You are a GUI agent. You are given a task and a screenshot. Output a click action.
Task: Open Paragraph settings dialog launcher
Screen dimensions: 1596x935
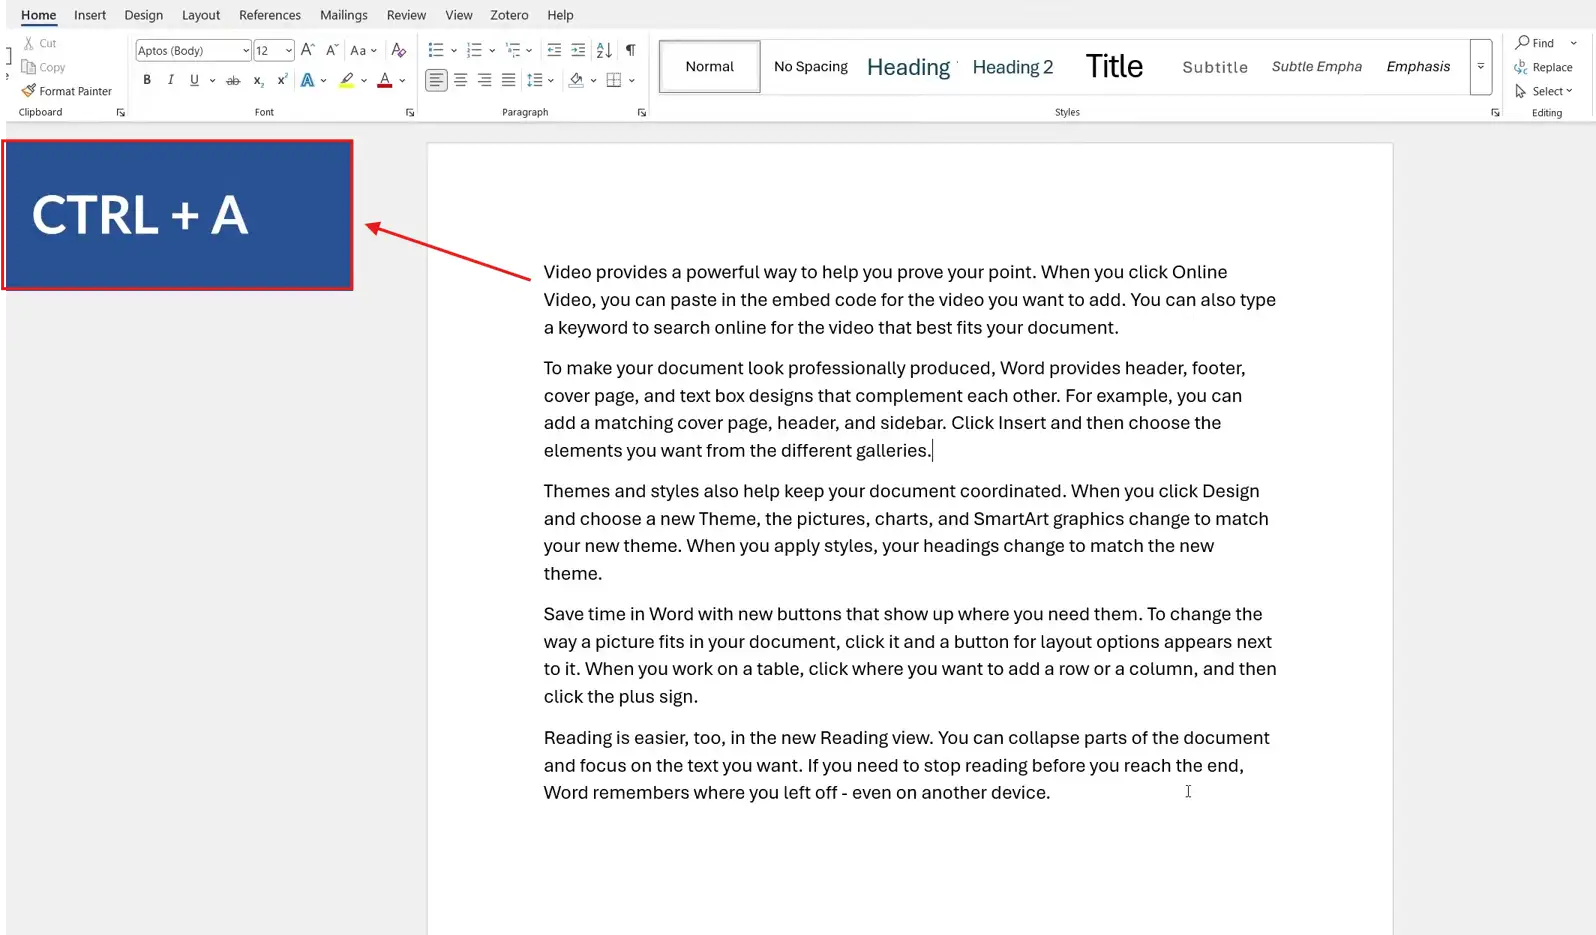(642, 113)
